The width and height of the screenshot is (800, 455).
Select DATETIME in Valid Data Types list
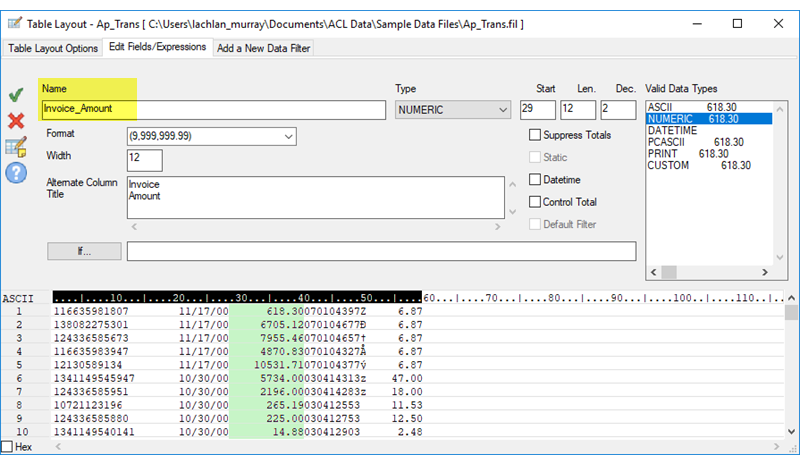coord(670,130)
